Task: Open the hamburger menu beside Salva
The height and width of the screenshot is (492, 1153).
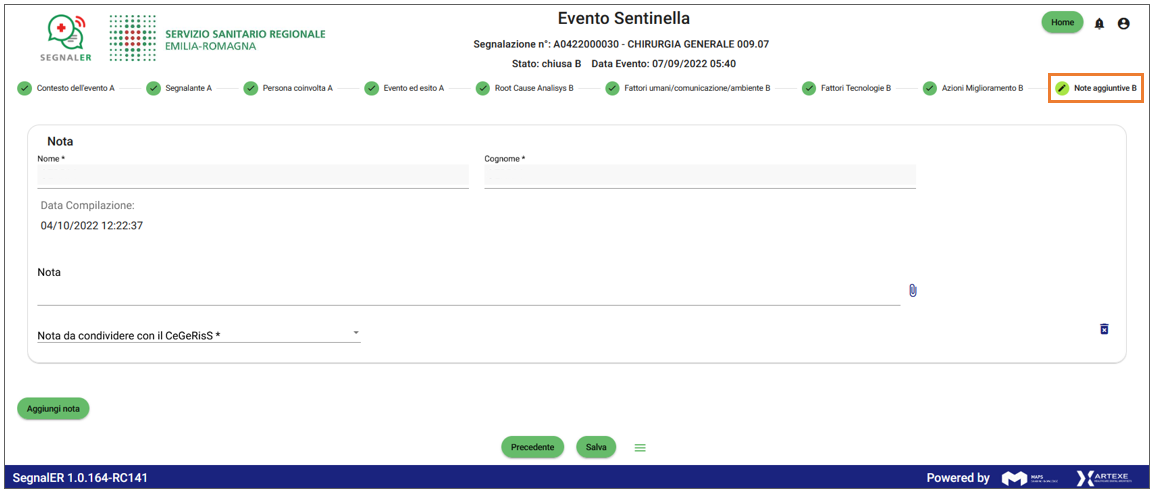Action: pyautogui.click(x=640, y=447)
